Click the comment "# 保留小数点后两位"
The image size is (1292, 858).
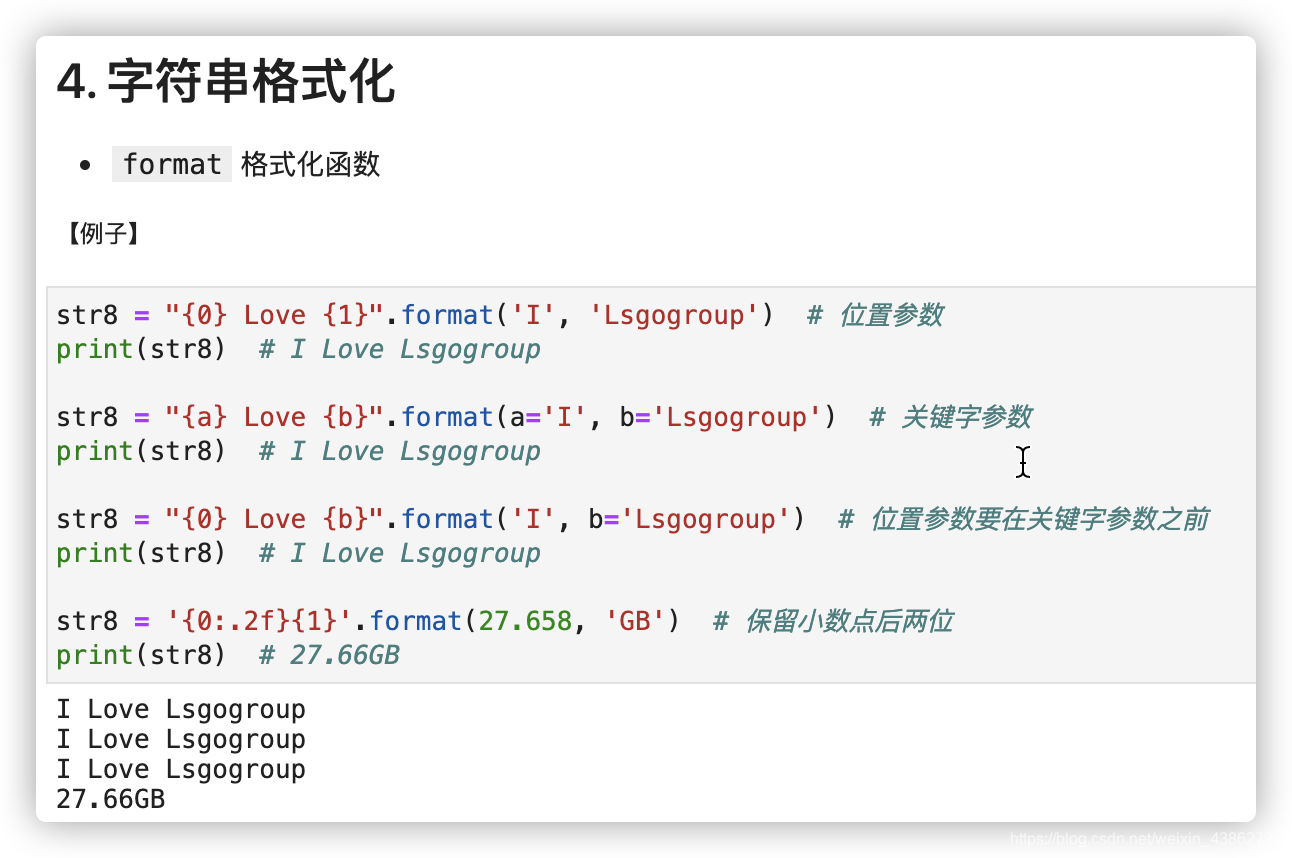click(833, 621)
